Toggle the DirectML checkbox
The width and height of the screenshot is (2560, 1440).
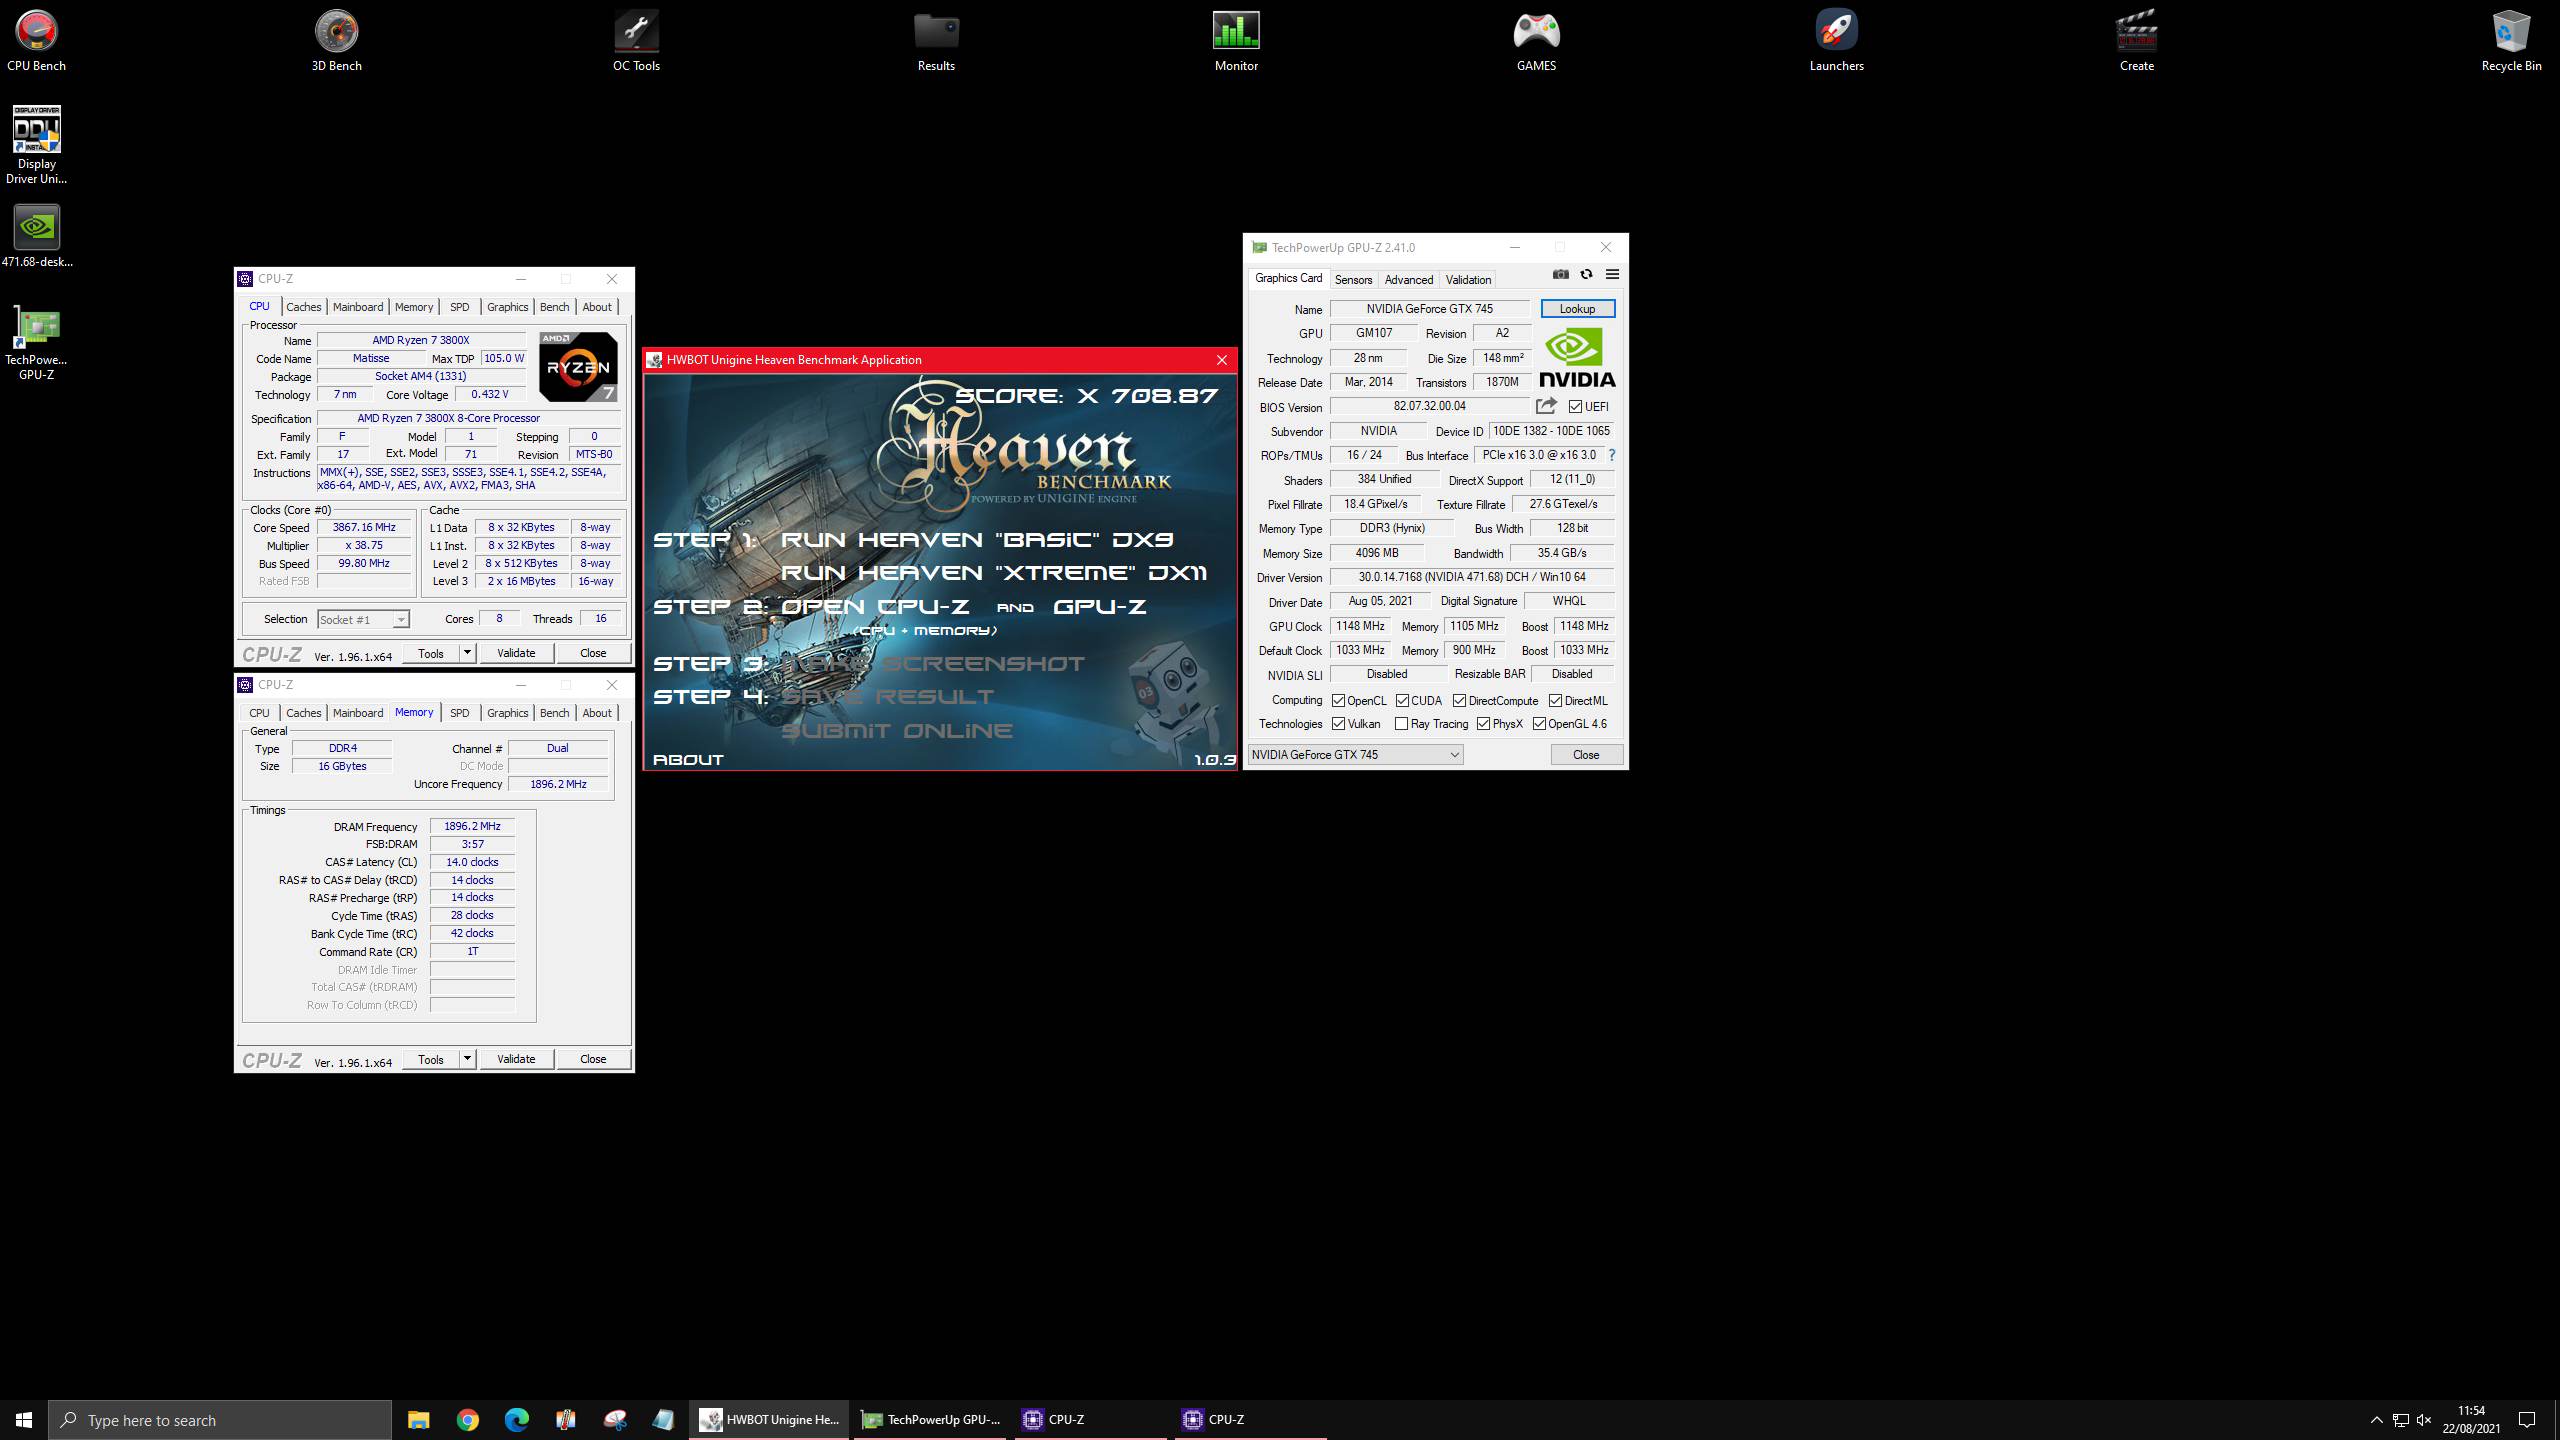pyautogui.click(x=1555, y=701)
